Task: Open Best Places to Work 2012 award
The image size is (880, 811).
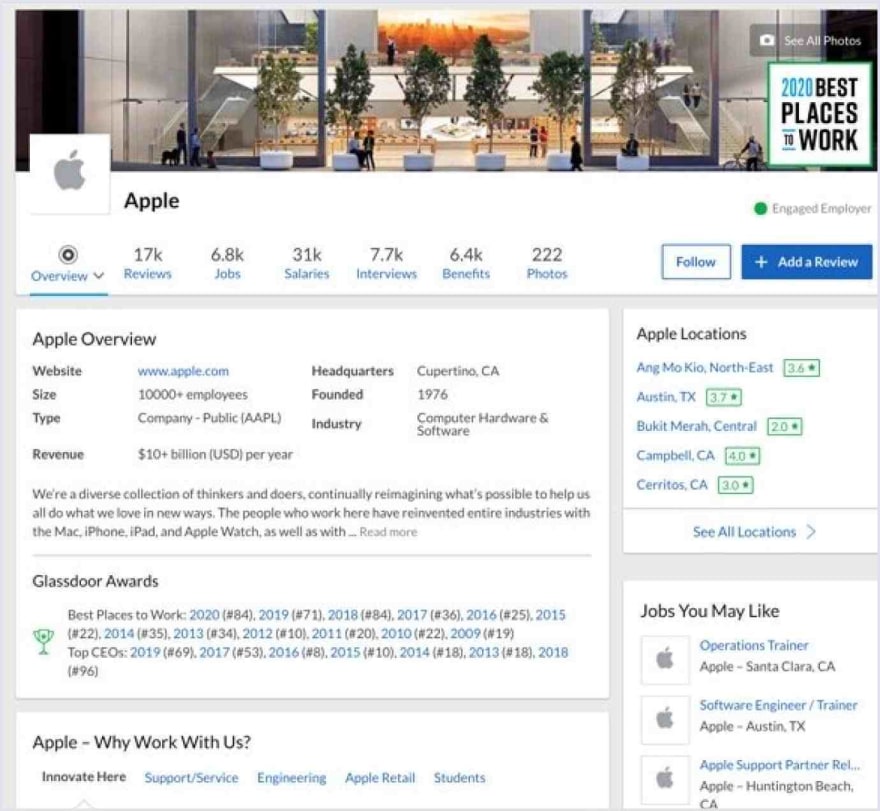Action: coord(257,634)
